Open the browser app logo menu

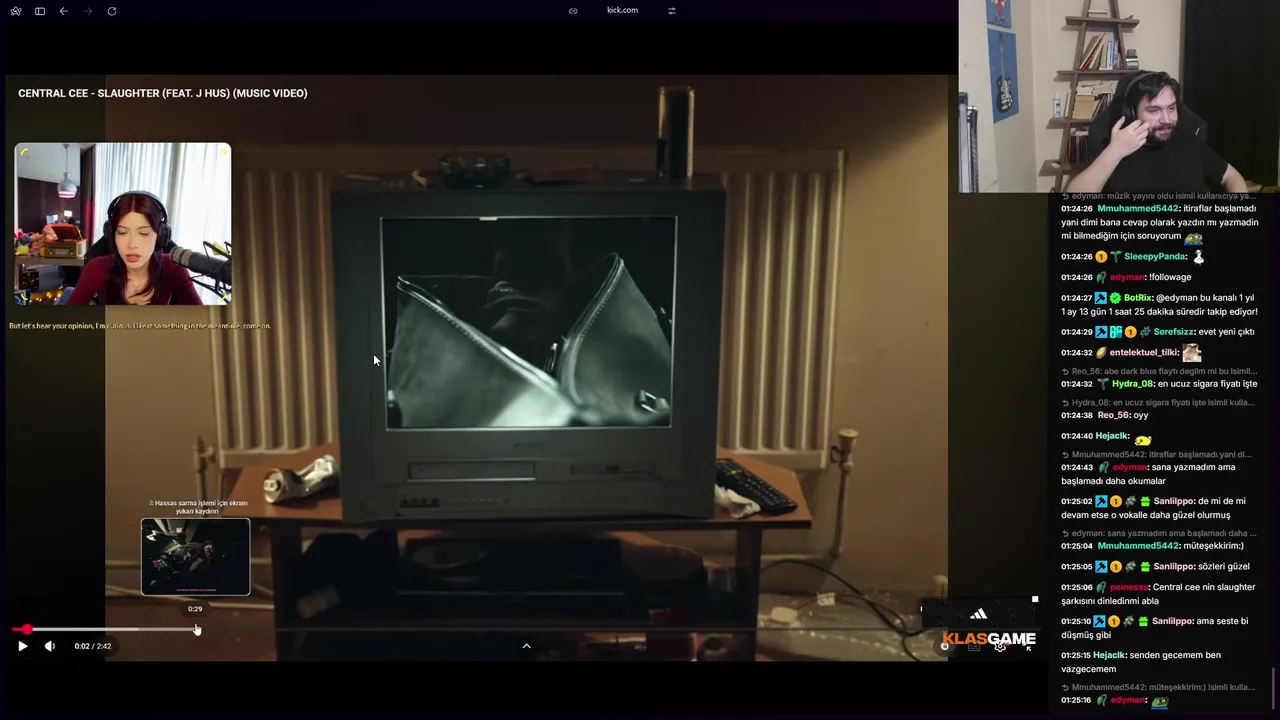pyautogui.click(x=15, y=11)
